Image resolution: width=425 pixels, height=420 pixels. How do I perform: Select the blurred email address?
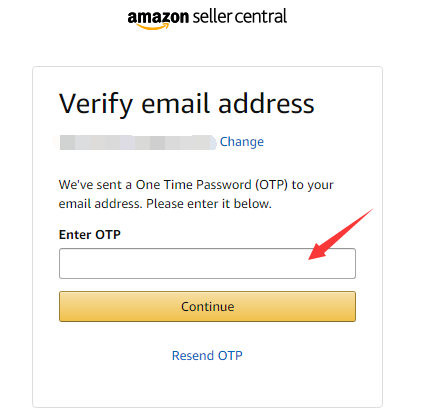(x=137, y=142)
